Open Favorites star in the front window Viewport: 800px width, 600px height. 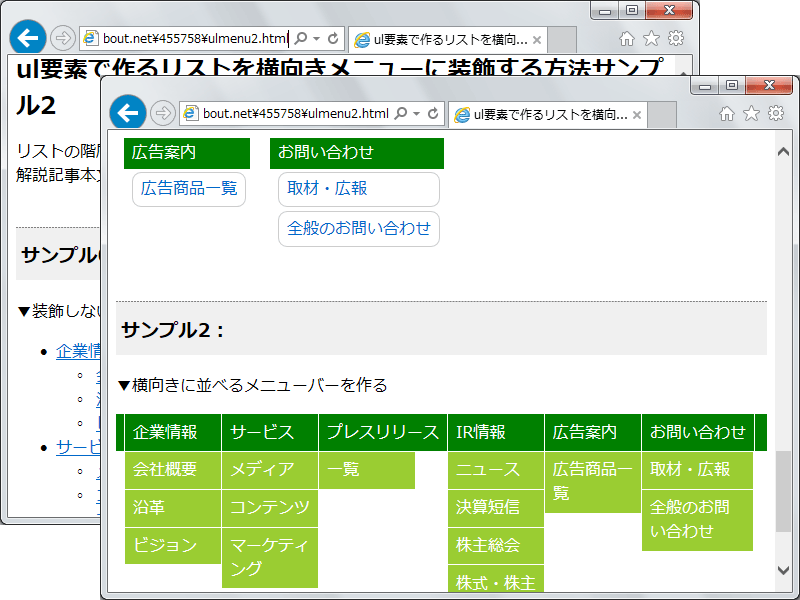click(751, 113)
